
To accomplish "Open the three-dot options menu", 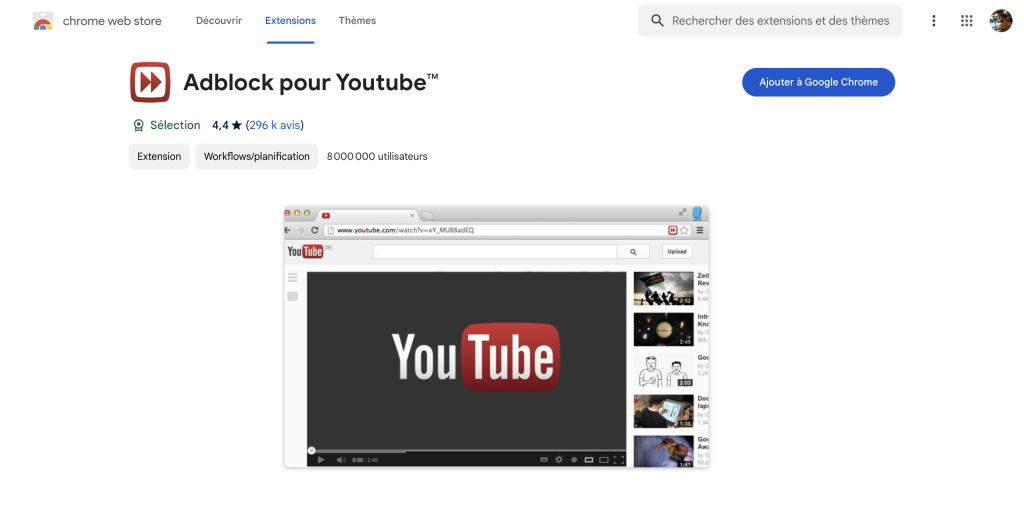I will pos(934,21).
